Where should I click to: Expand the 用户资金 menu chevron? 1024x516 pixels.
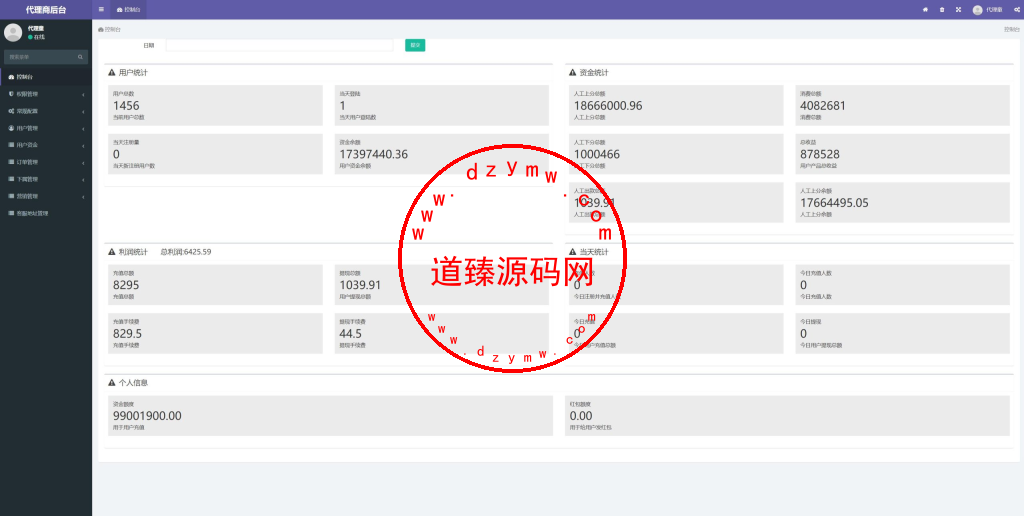(x=84, y=146)
